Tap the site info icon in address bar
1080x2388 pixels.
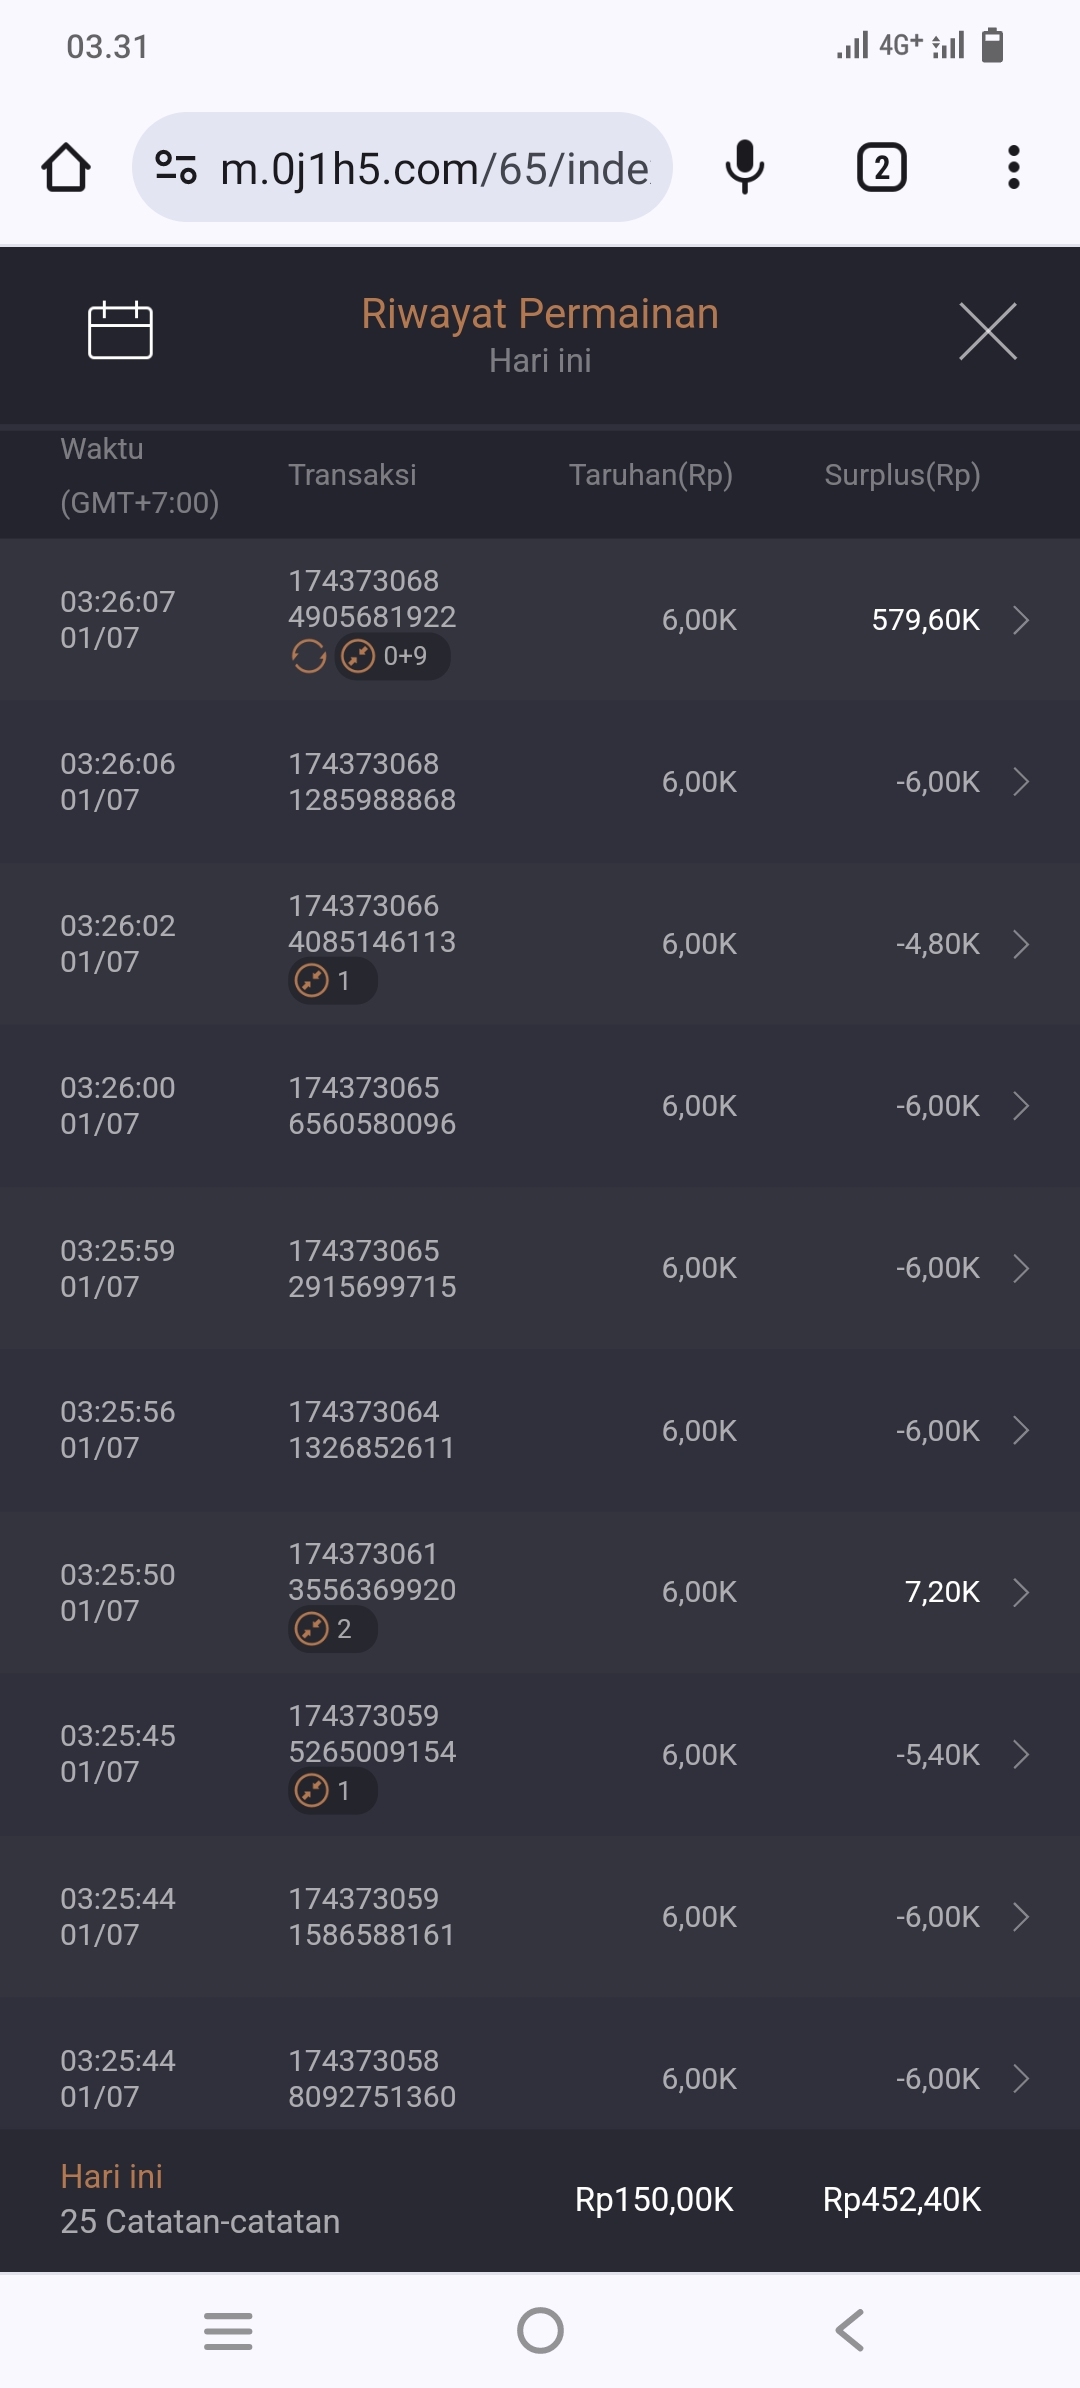pos(176,167)
